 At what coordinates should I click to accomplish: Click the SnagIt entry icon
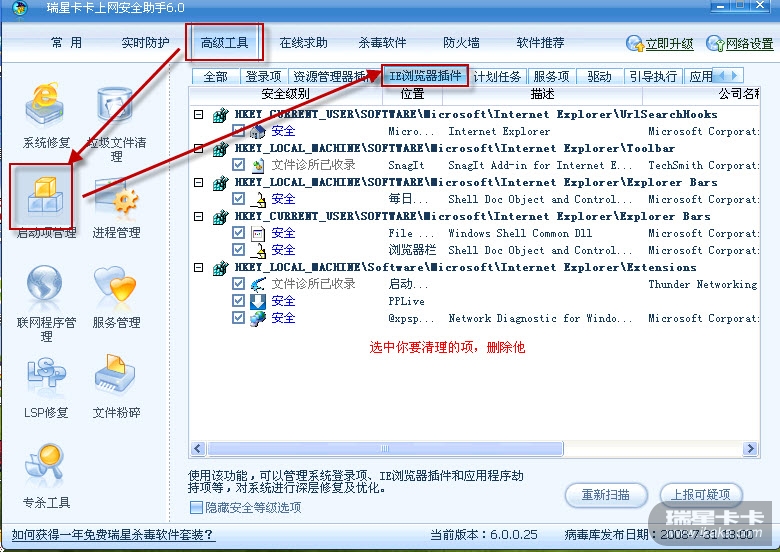258,165
